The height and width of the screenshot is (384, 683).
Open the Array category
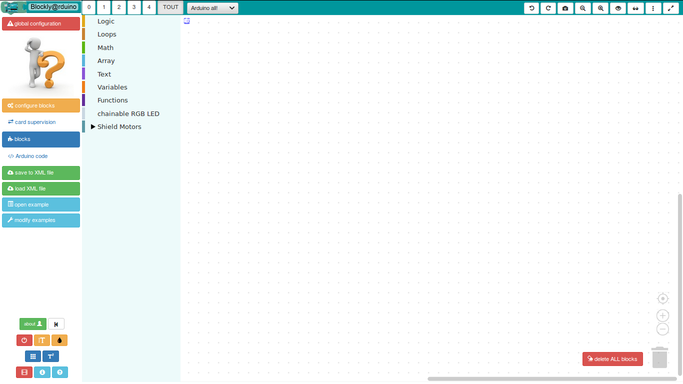point(106,61)
